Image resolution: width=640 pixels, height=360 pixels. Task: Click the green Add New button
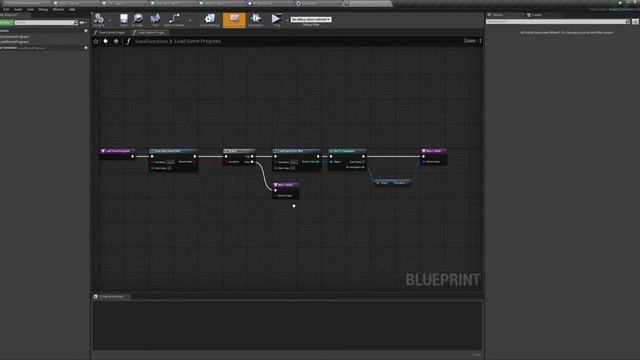pyautogui.click(x=6, y=22)
